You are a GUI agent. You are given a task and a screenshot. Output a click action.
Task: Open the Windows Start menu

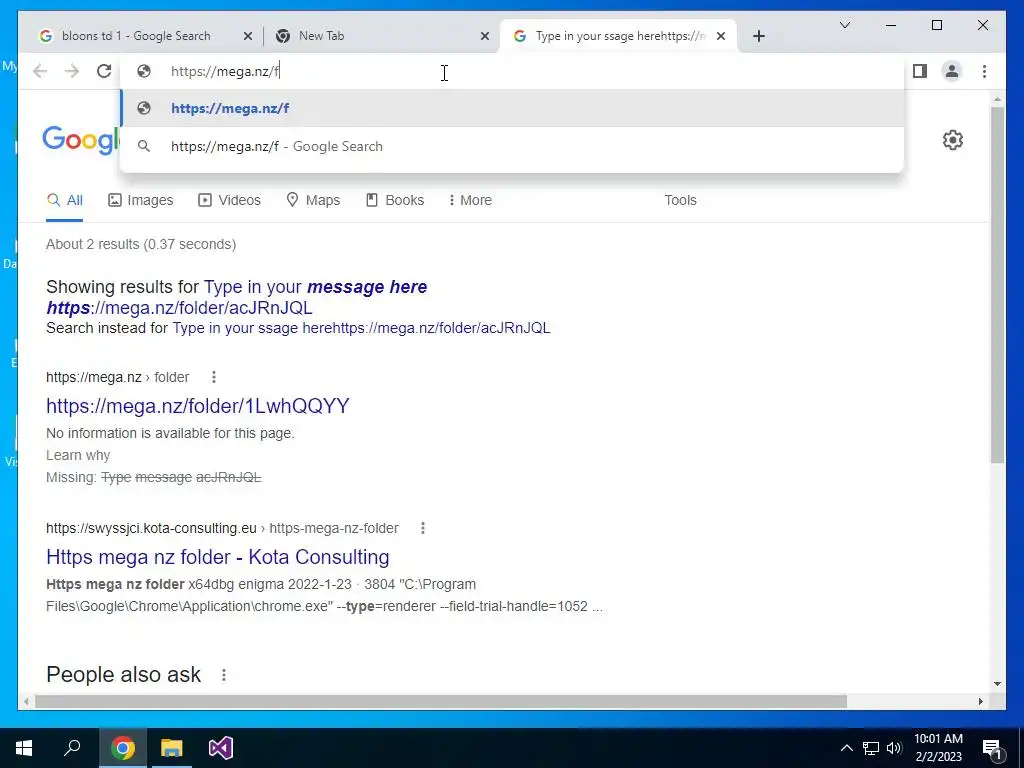24,748
